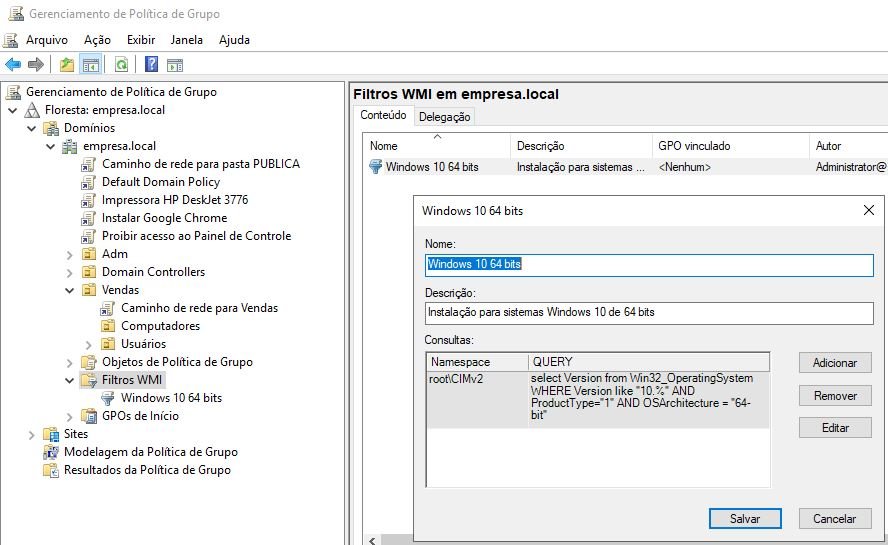The width and height of the screenshot is (888, 545).
Task: Close the Windows 10 64 bits dialog
Action: (x=869, y=210)
